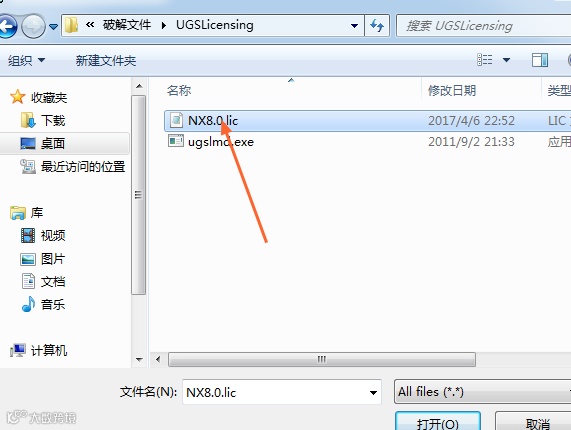
Task: Open the Organize (组织) menu
Action: tap(27, 60)
